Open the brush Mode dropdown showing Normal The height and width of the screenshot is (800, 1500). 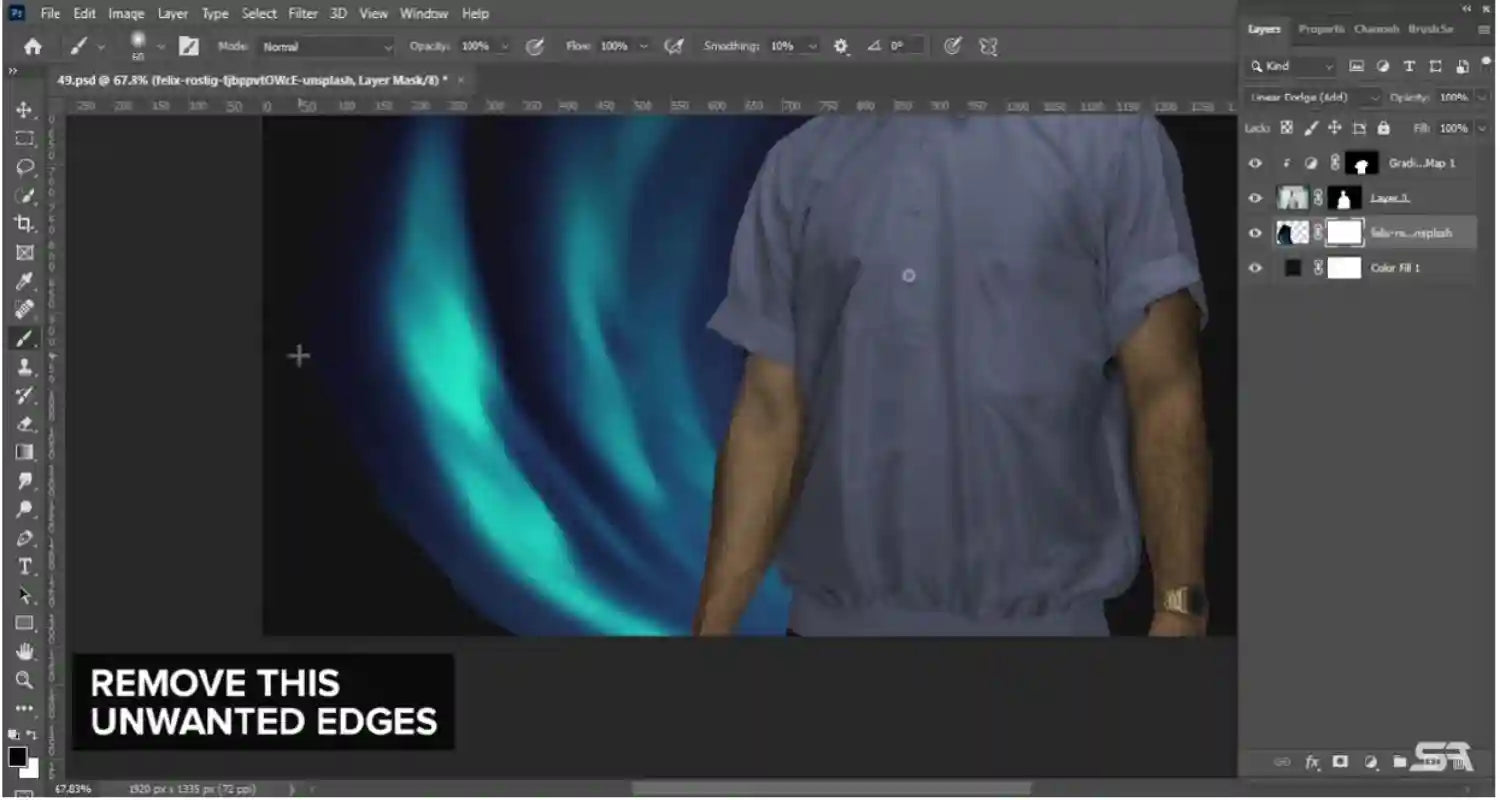326,46
